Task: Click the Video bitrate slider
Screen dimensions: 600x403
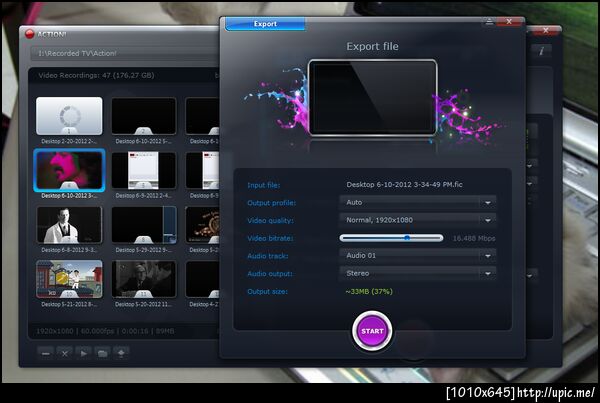Action: (391, 238)
